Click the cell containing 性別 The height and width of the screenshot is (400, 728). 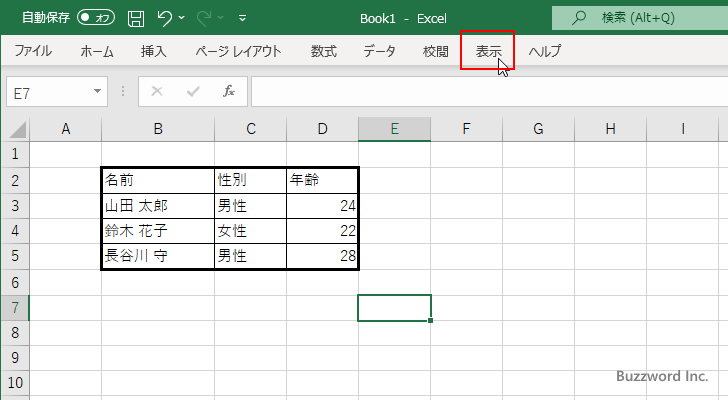(251, 180)
